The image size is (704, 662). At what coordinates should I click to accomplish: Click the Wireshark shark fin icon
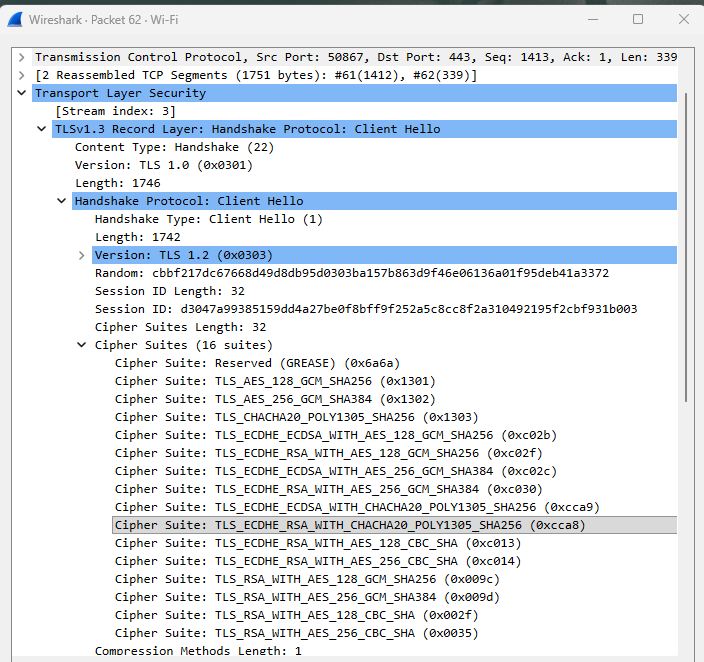(15, 20)
